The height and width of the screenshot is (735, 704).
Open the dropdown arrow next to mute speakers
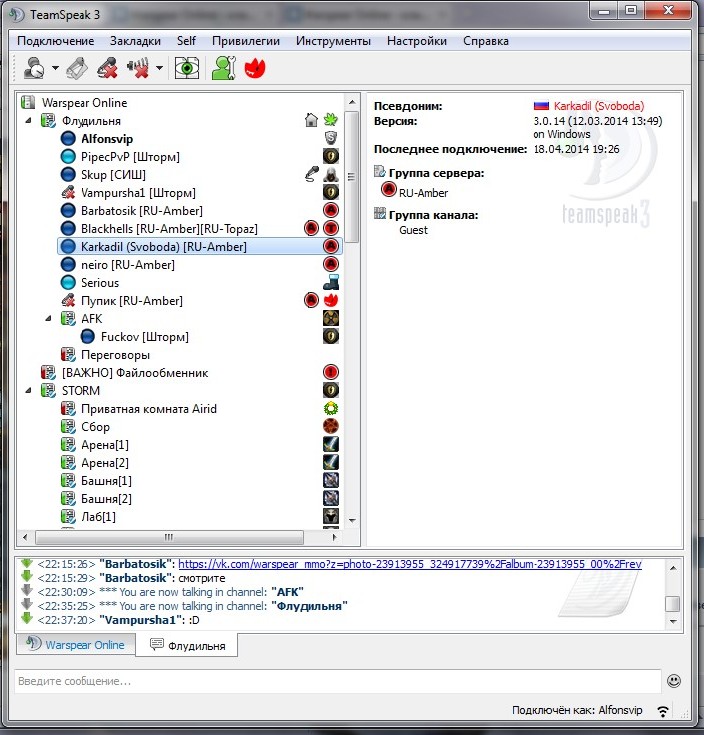click(x=159, y=68)
